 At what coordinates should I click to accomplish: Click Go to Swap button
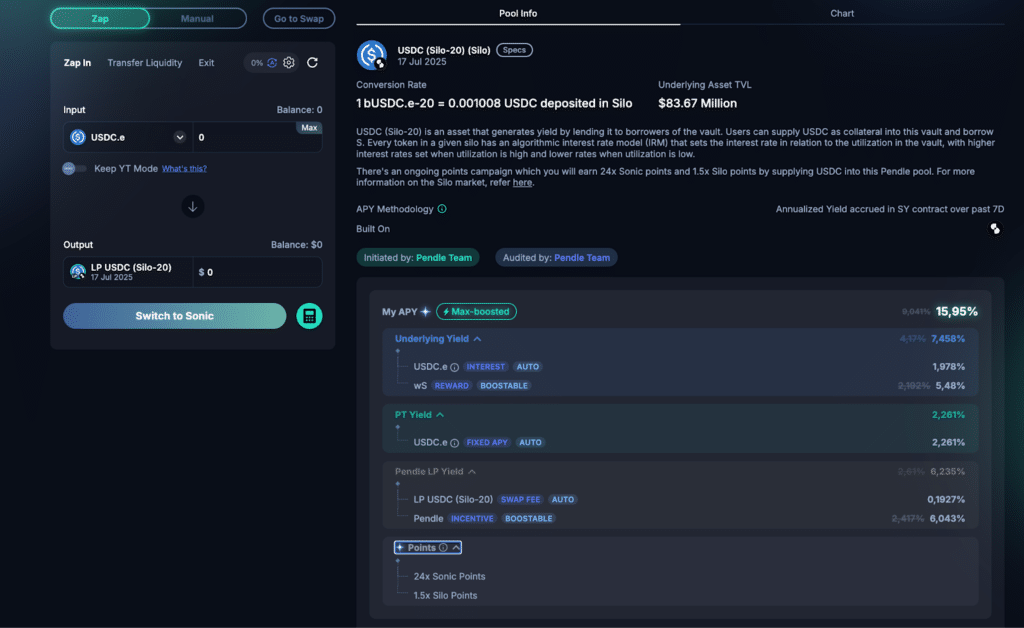299,18
